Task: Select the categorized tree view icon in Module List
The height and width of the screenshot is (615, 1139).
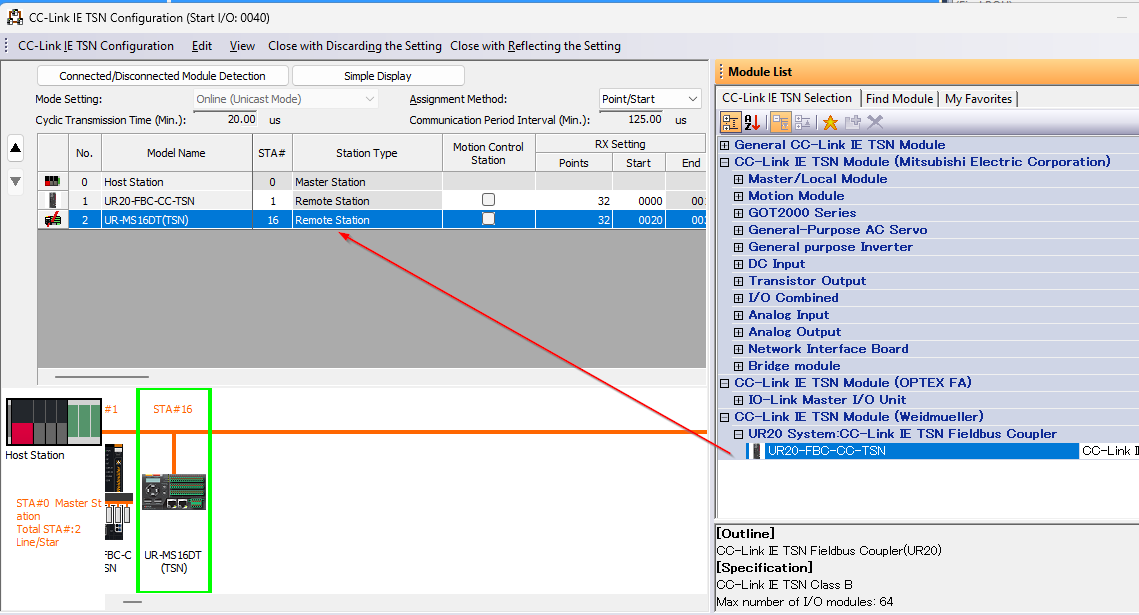Action: coord(730,122)
